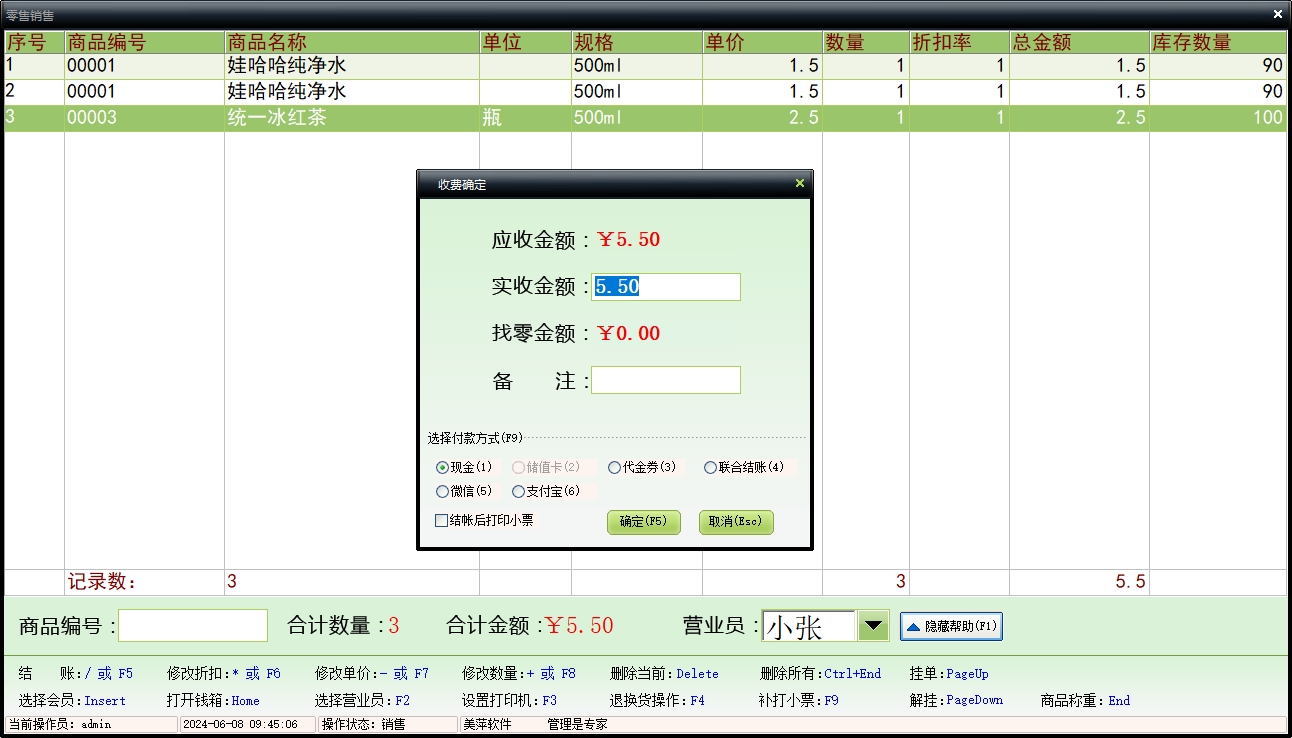Select 现金 payment method

pyautogui.click(x=443, y=467)
